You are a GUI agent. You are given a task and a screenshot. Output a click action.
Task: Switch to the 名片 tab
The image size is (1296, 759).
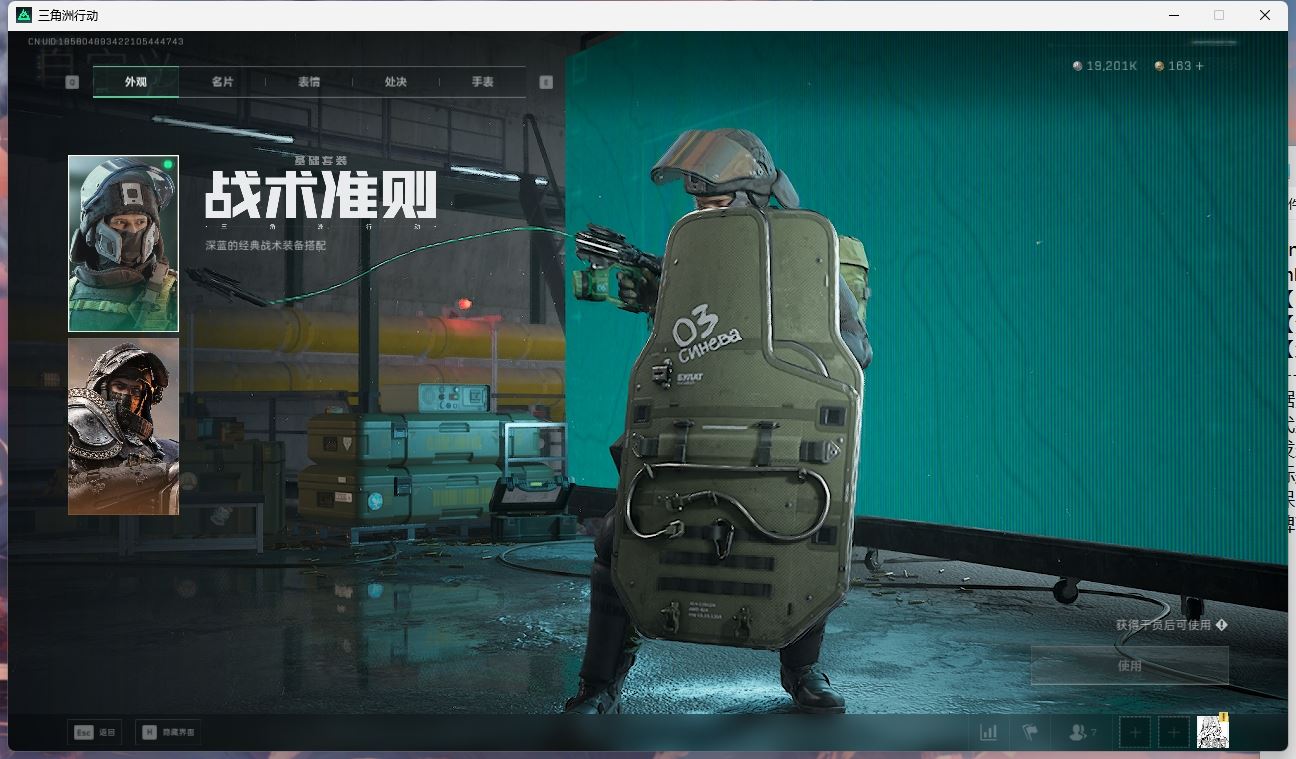coord(222,81)
